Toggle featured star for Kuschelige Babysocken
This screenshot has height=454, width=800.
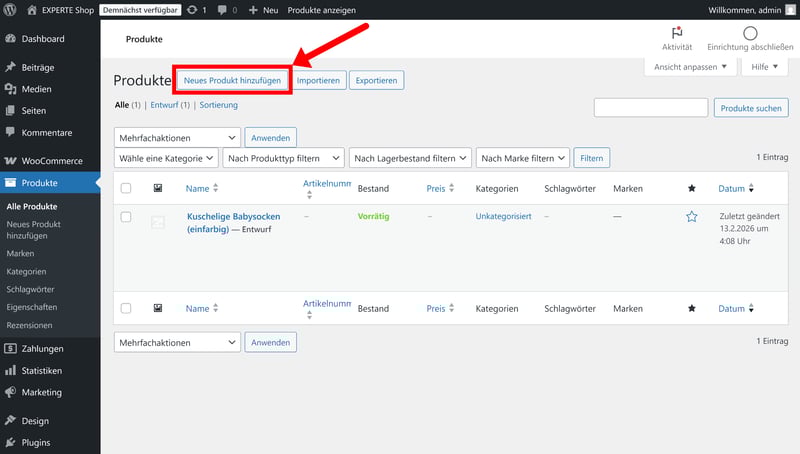click(691, 216)
